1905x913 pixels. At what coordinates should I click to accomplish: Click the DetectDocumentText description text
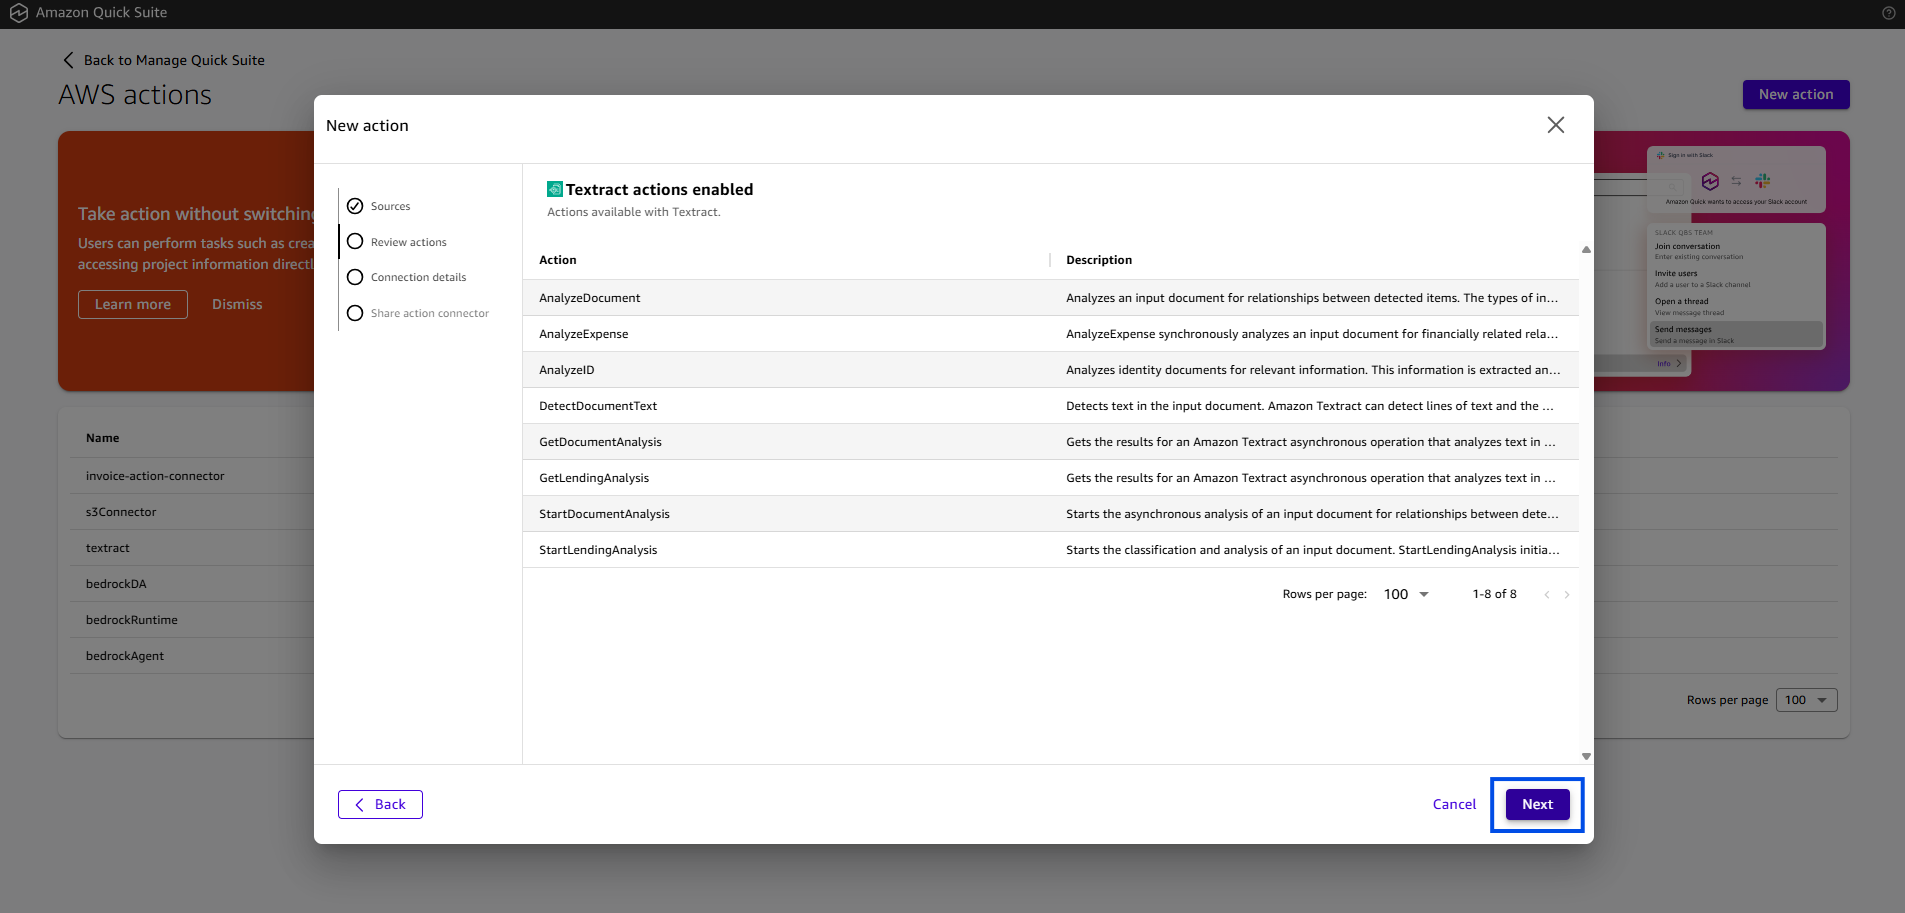click(x=1310, y=406)
